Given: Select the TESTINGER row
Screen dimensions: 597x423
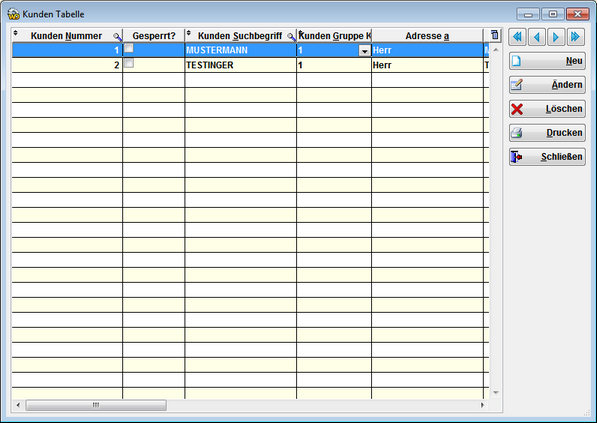Looking at the screenshot, I should [x=250, y=65].
